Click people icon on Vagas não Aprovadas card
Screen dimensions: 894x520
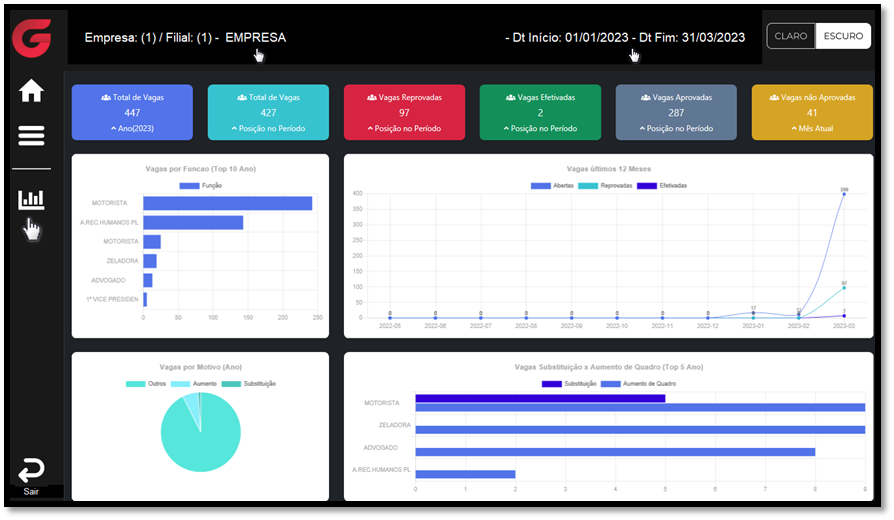click(774, 98)
